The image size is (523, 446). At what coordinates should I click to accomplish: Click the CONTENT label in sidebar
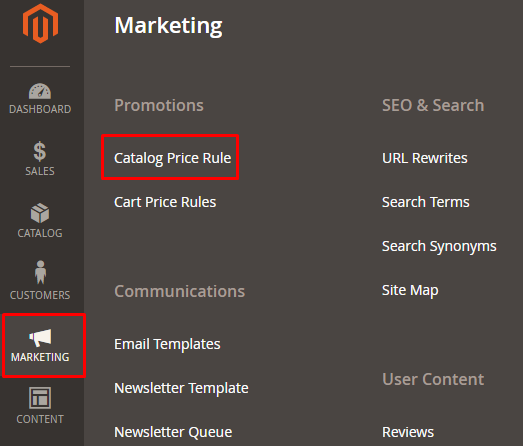pos(40,419)
